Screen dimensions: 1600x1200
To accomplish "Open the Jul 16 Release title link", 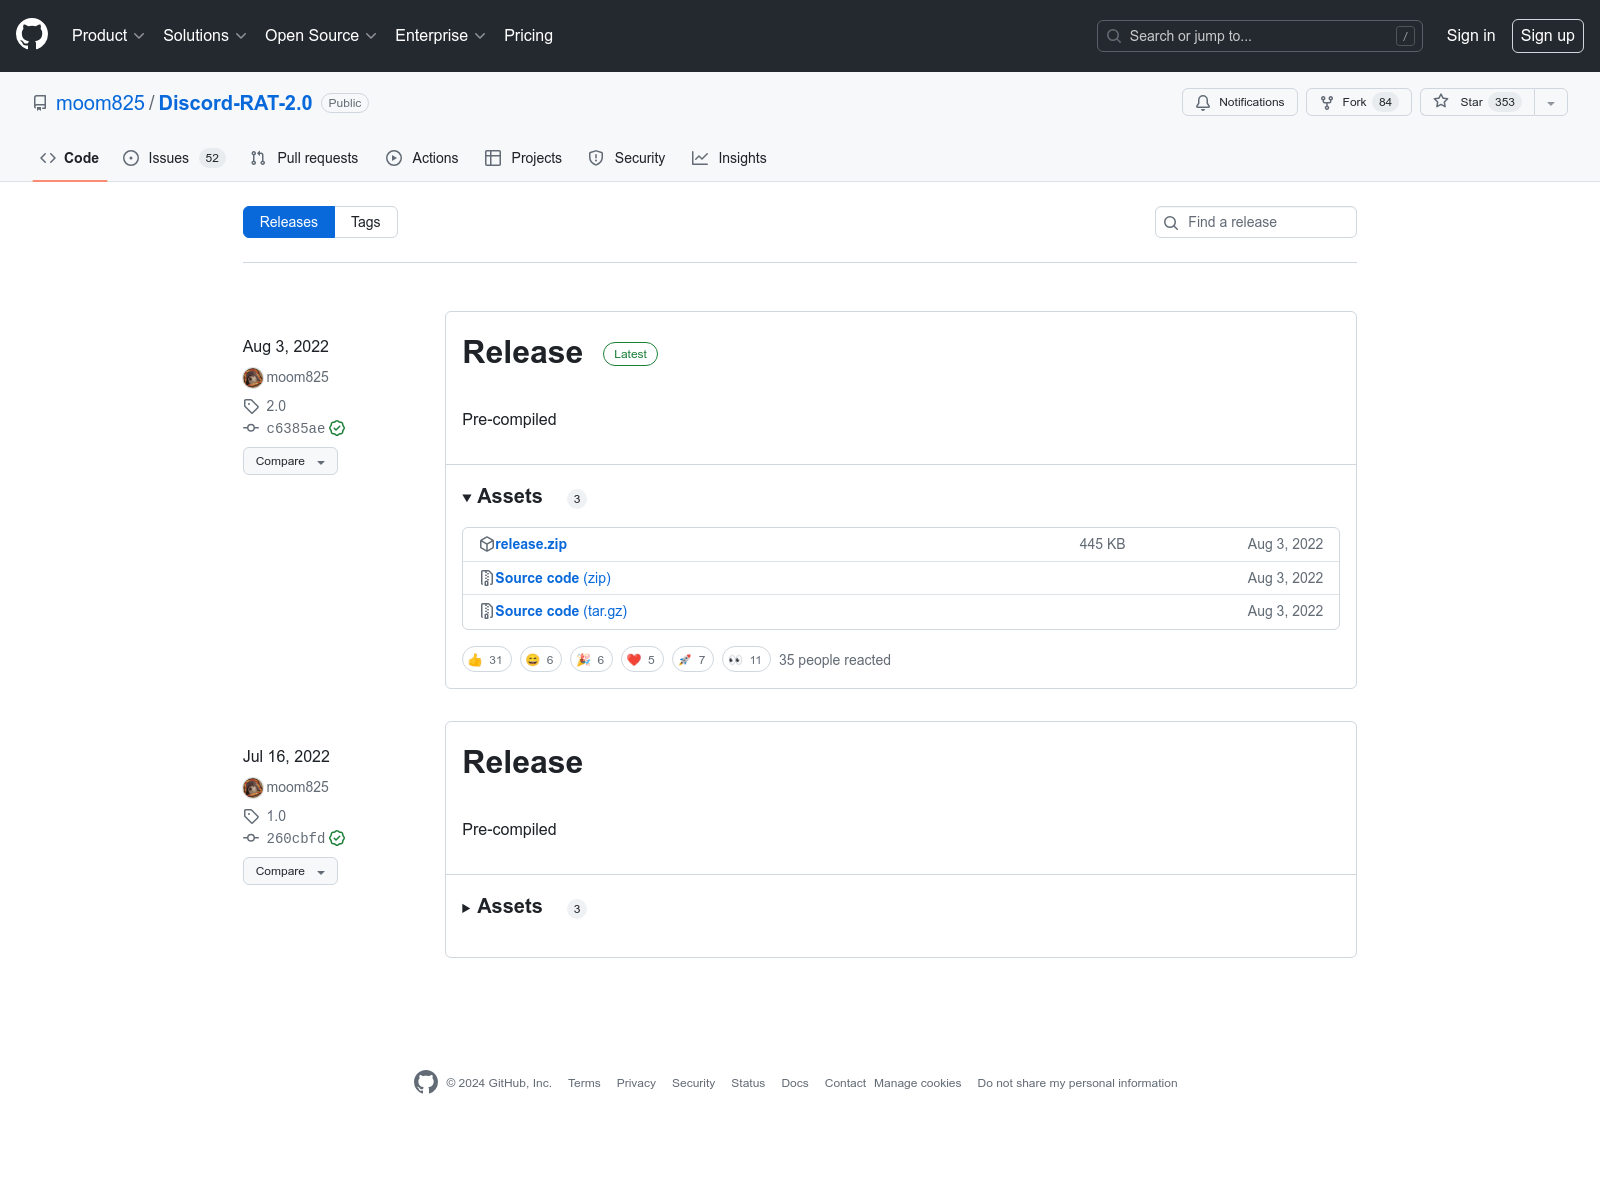I will 522,762.
